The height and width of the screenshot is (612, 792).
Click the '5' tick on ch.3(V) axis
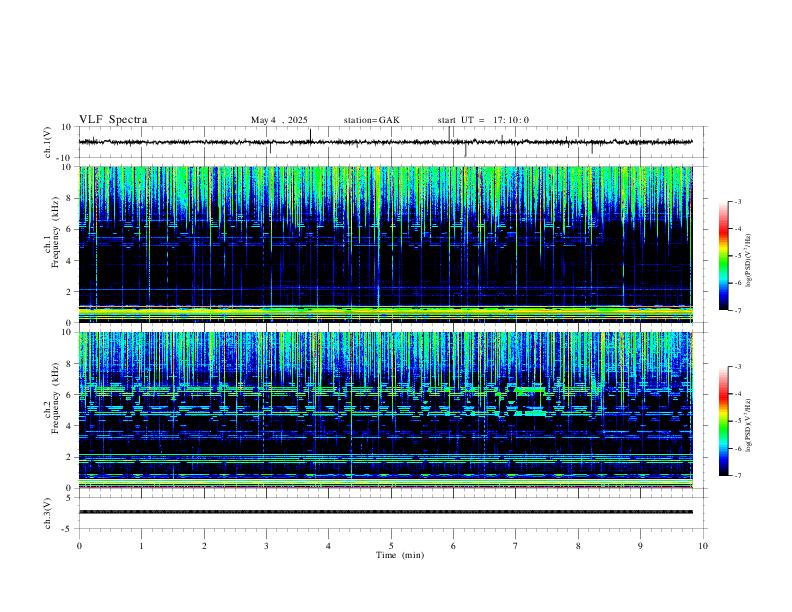(70, 498)
